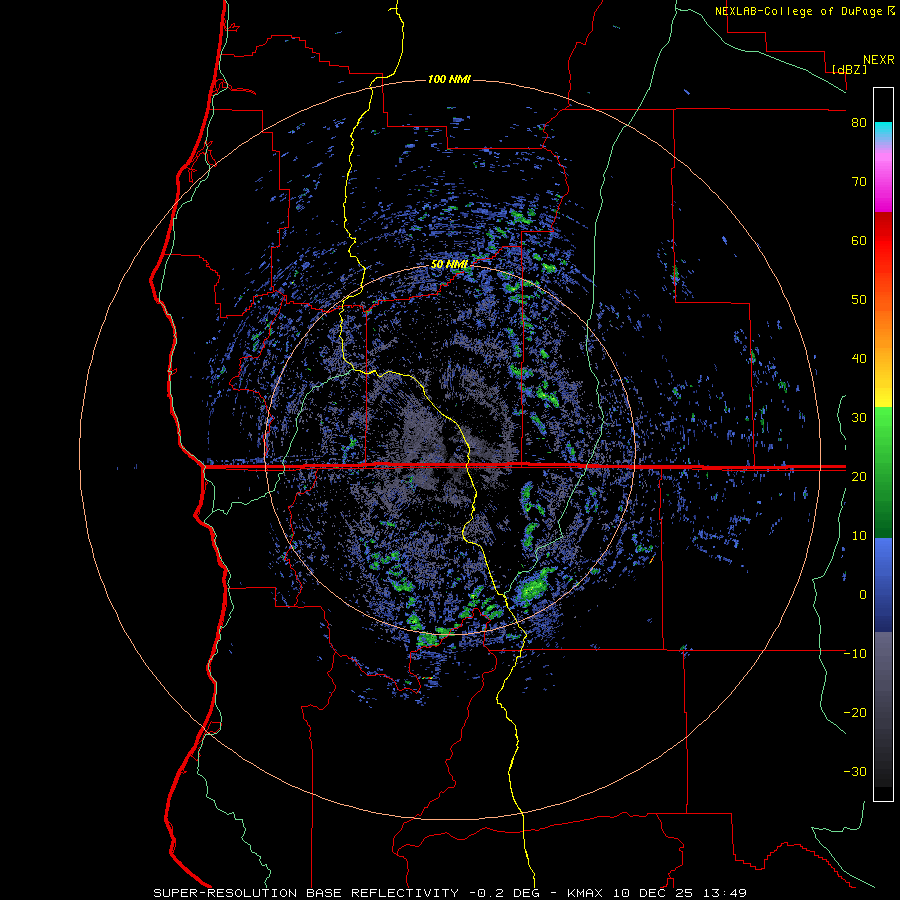The width and height of the screenshot is (900, 900).
Task: Click the 60 value on the dBZ scale
Action: click(859, 240)
